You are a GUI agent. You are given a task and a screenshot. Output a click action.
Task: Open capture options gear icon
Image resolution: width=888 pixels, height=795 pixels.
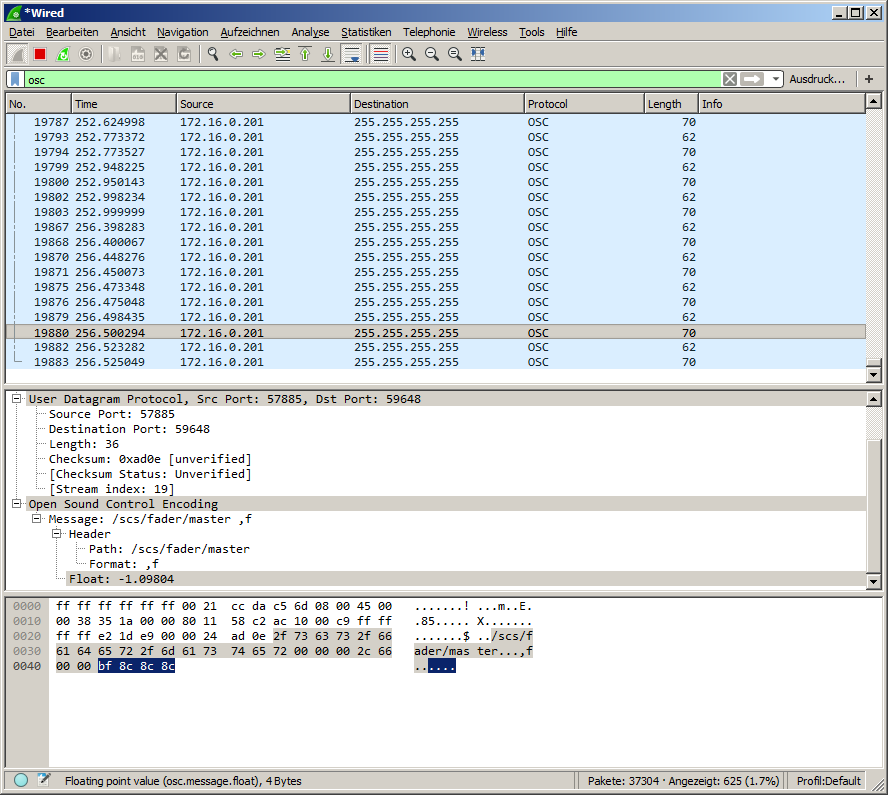(x=86, y=54)
